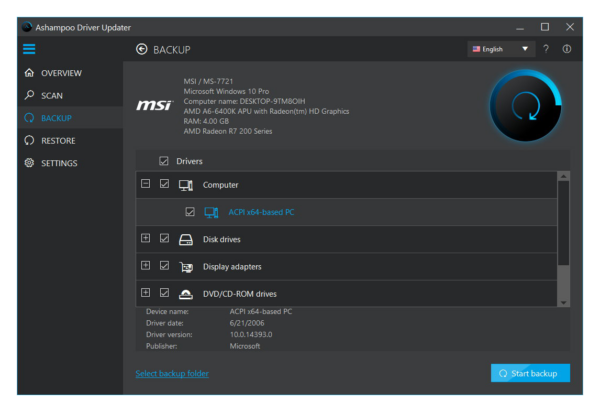Uncheck the Computer category checkbox
The image size is (600, 412).
click(x=165, y=184)
